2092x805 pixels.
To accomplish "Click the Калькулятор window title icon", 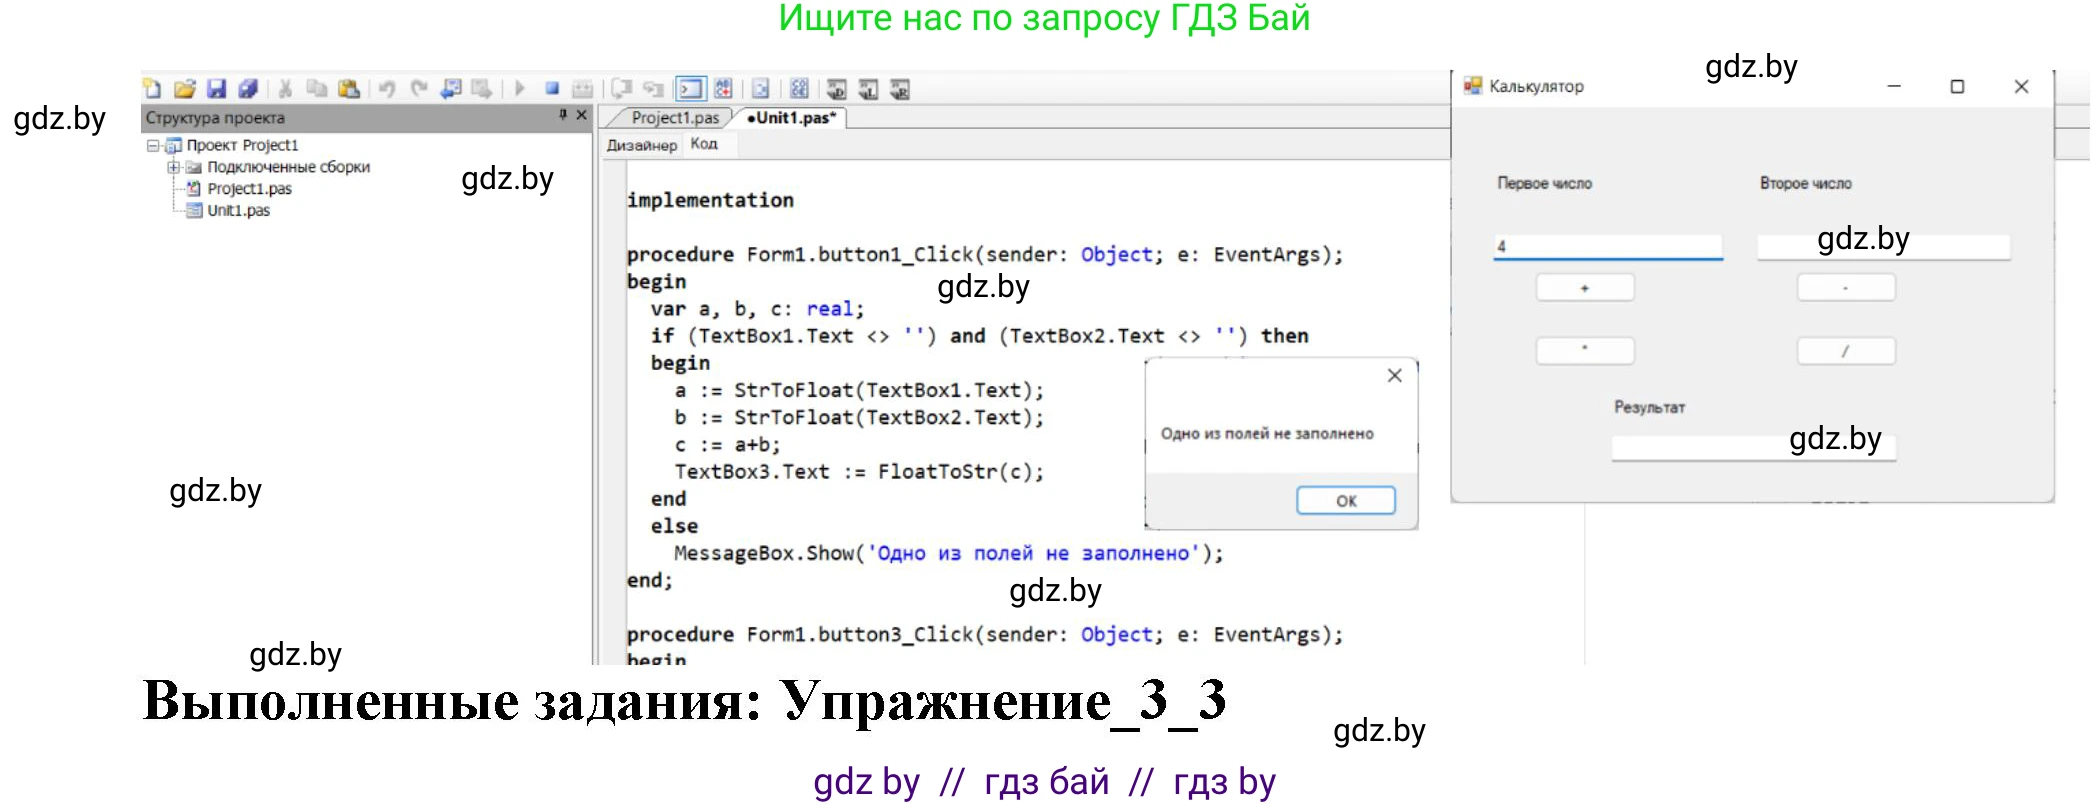I will pyautogui.click(x=1473, y=86).
